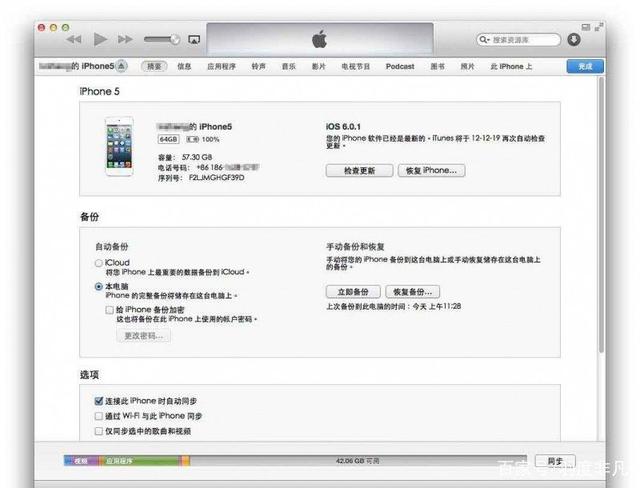This screenshot has width=640, height=488.
Task: Open the Podcast tab
Action: tap(400, 66)
